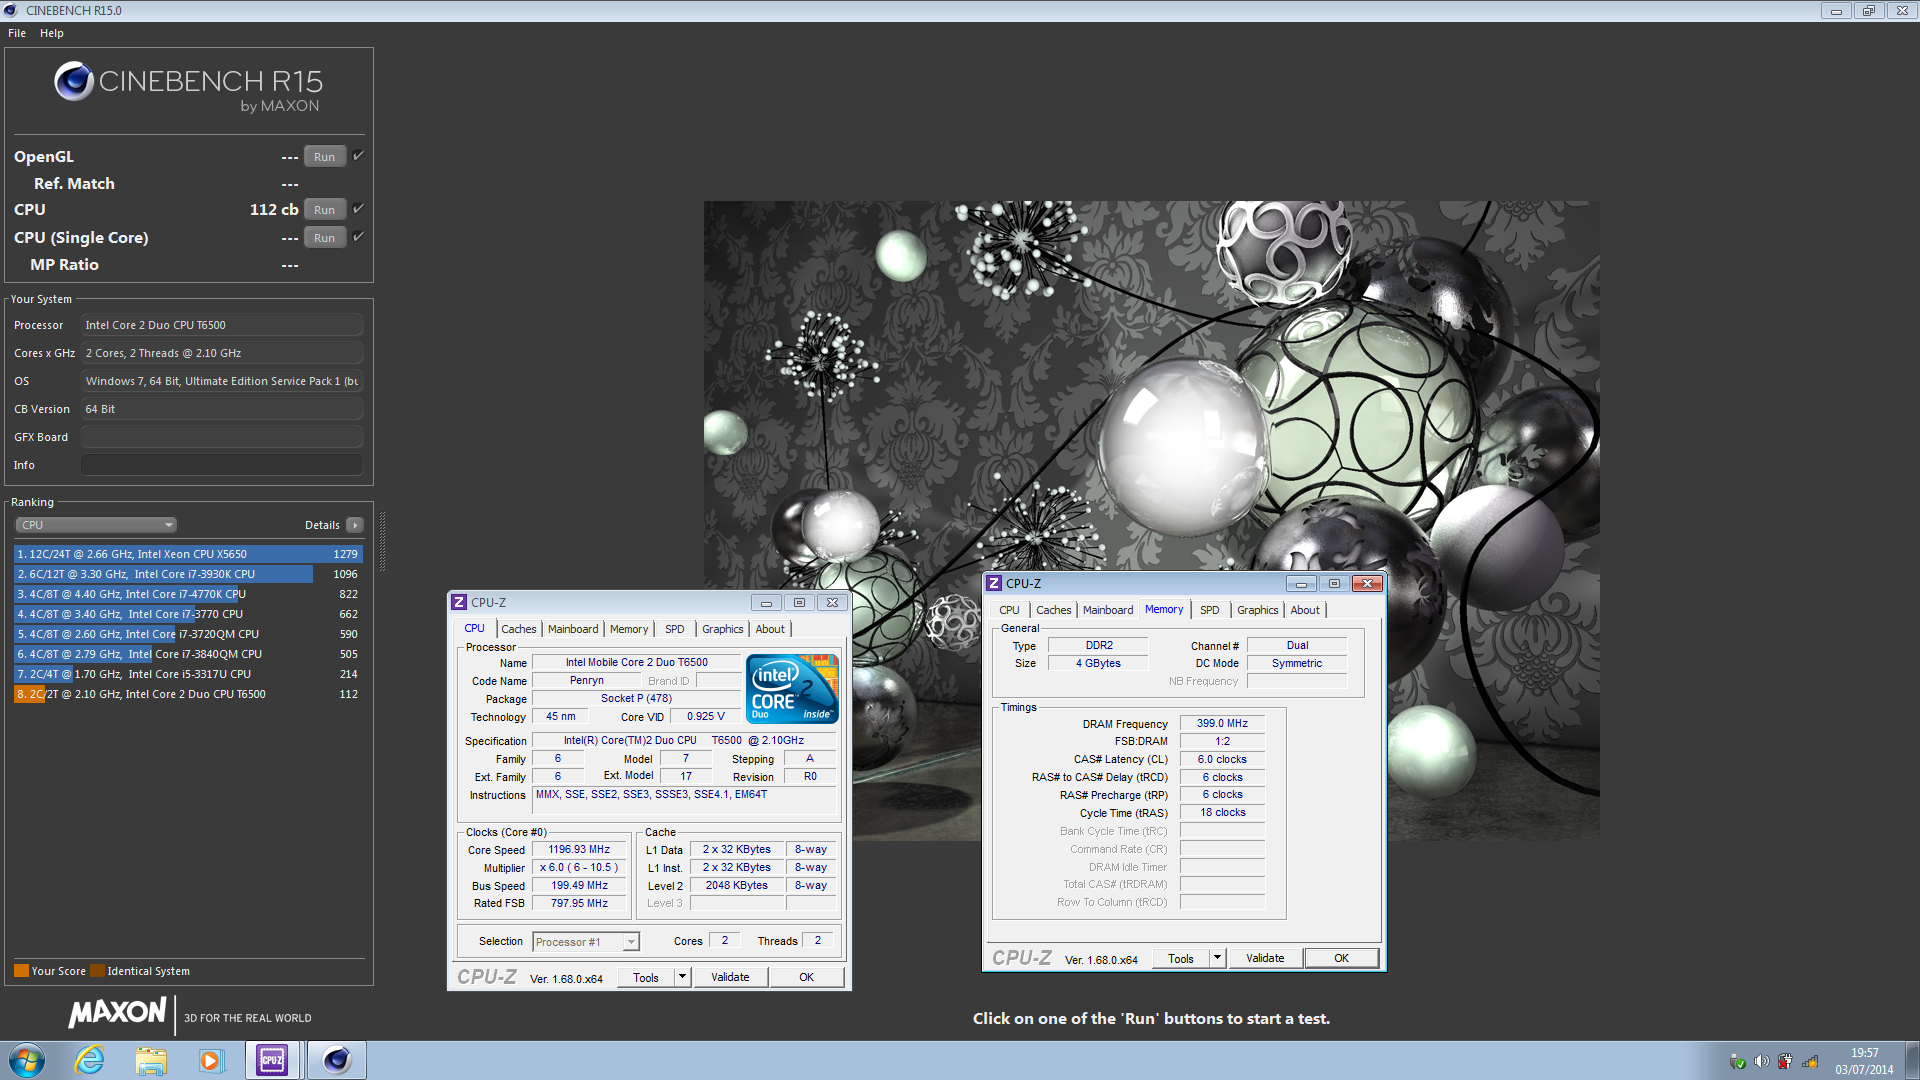The image size is (1920, 1080).
Task: Select ranking row Core i5-3317U CPU
Action: 188,674
